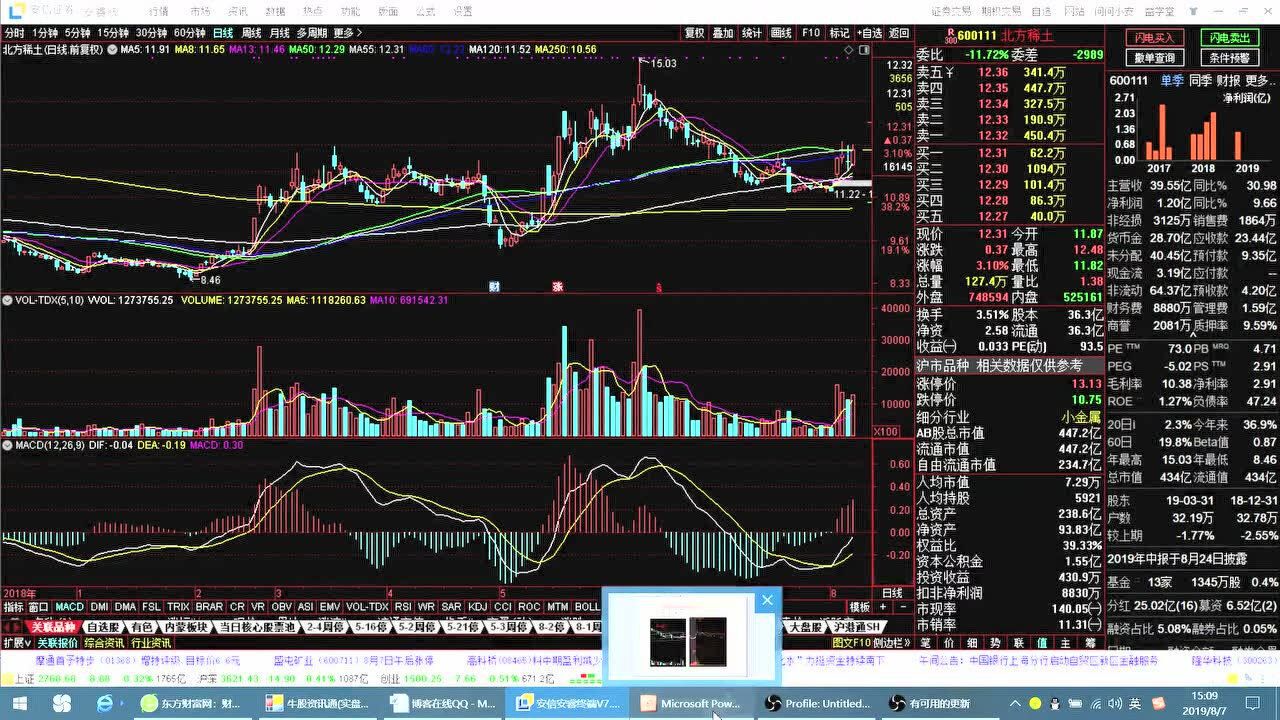Click the 叠加 overlay button

[x=723, y=33]
